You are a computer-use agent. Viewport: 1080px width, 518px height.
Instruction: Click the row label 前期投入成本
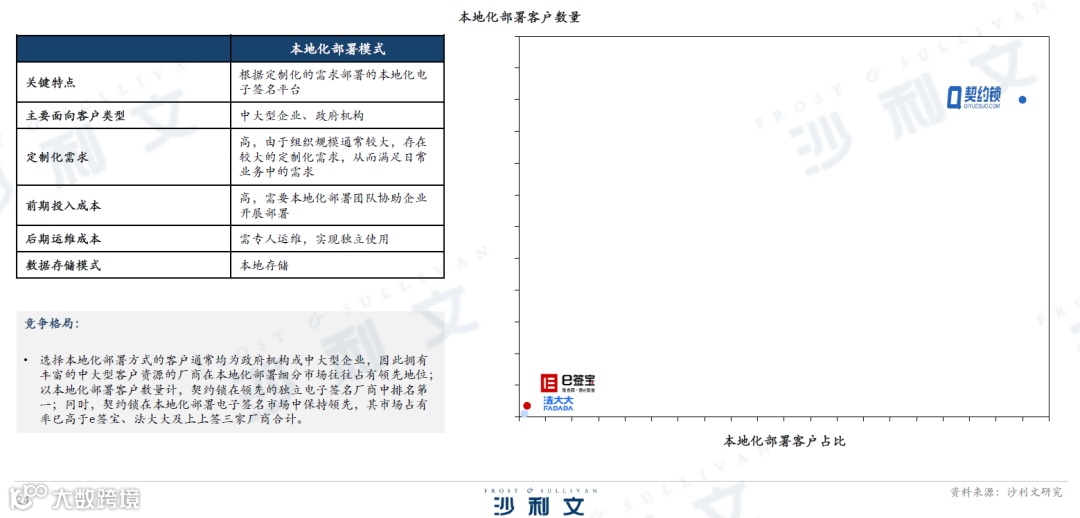(63, 206)
